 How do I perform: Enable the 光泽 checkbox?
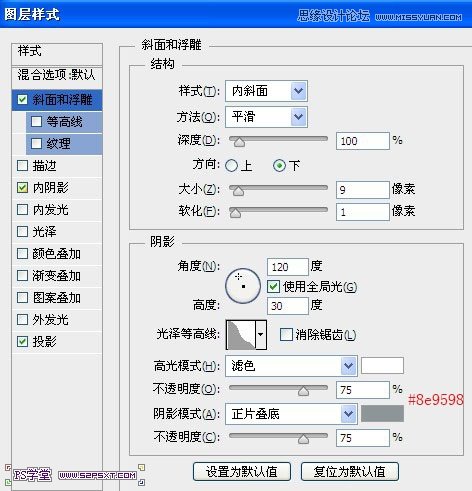coord(22,232)
